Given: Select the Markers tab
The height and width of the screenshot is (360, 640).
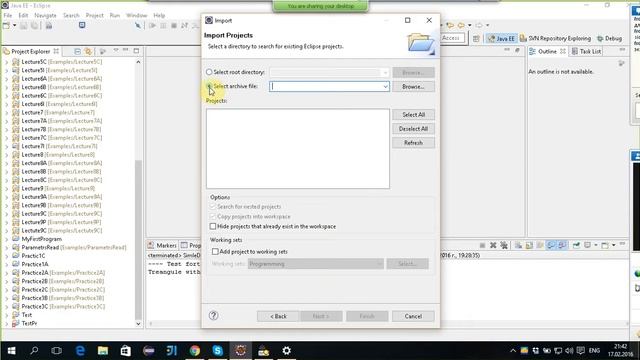Looking at the screenshot, I should 162,245.
